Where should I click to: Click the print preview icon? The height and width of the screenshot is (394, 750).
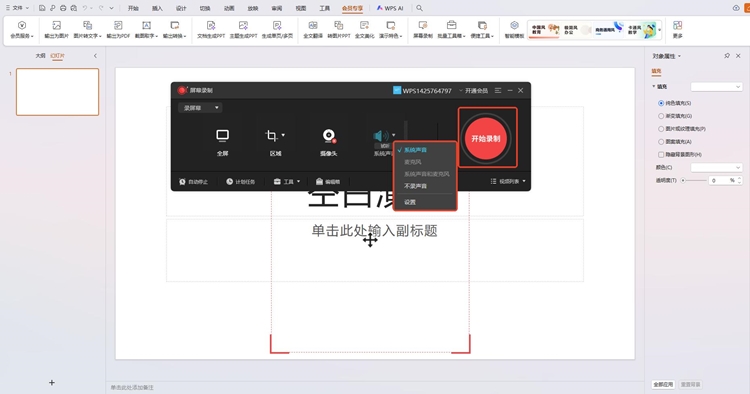click(x=74, y=8)
